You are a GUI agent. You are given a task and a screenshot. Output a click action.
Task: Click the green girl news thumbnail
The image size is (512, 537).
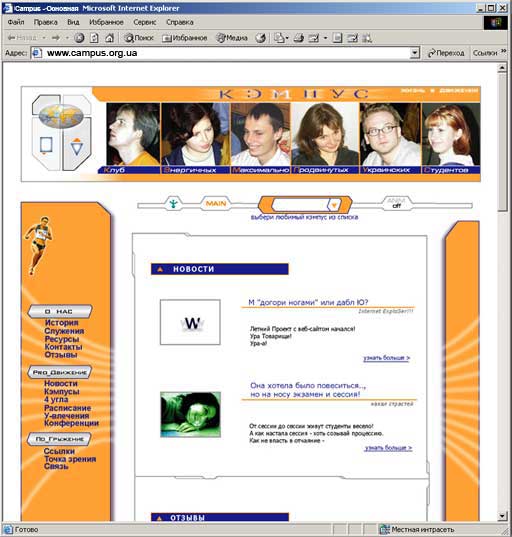point(190,414)
